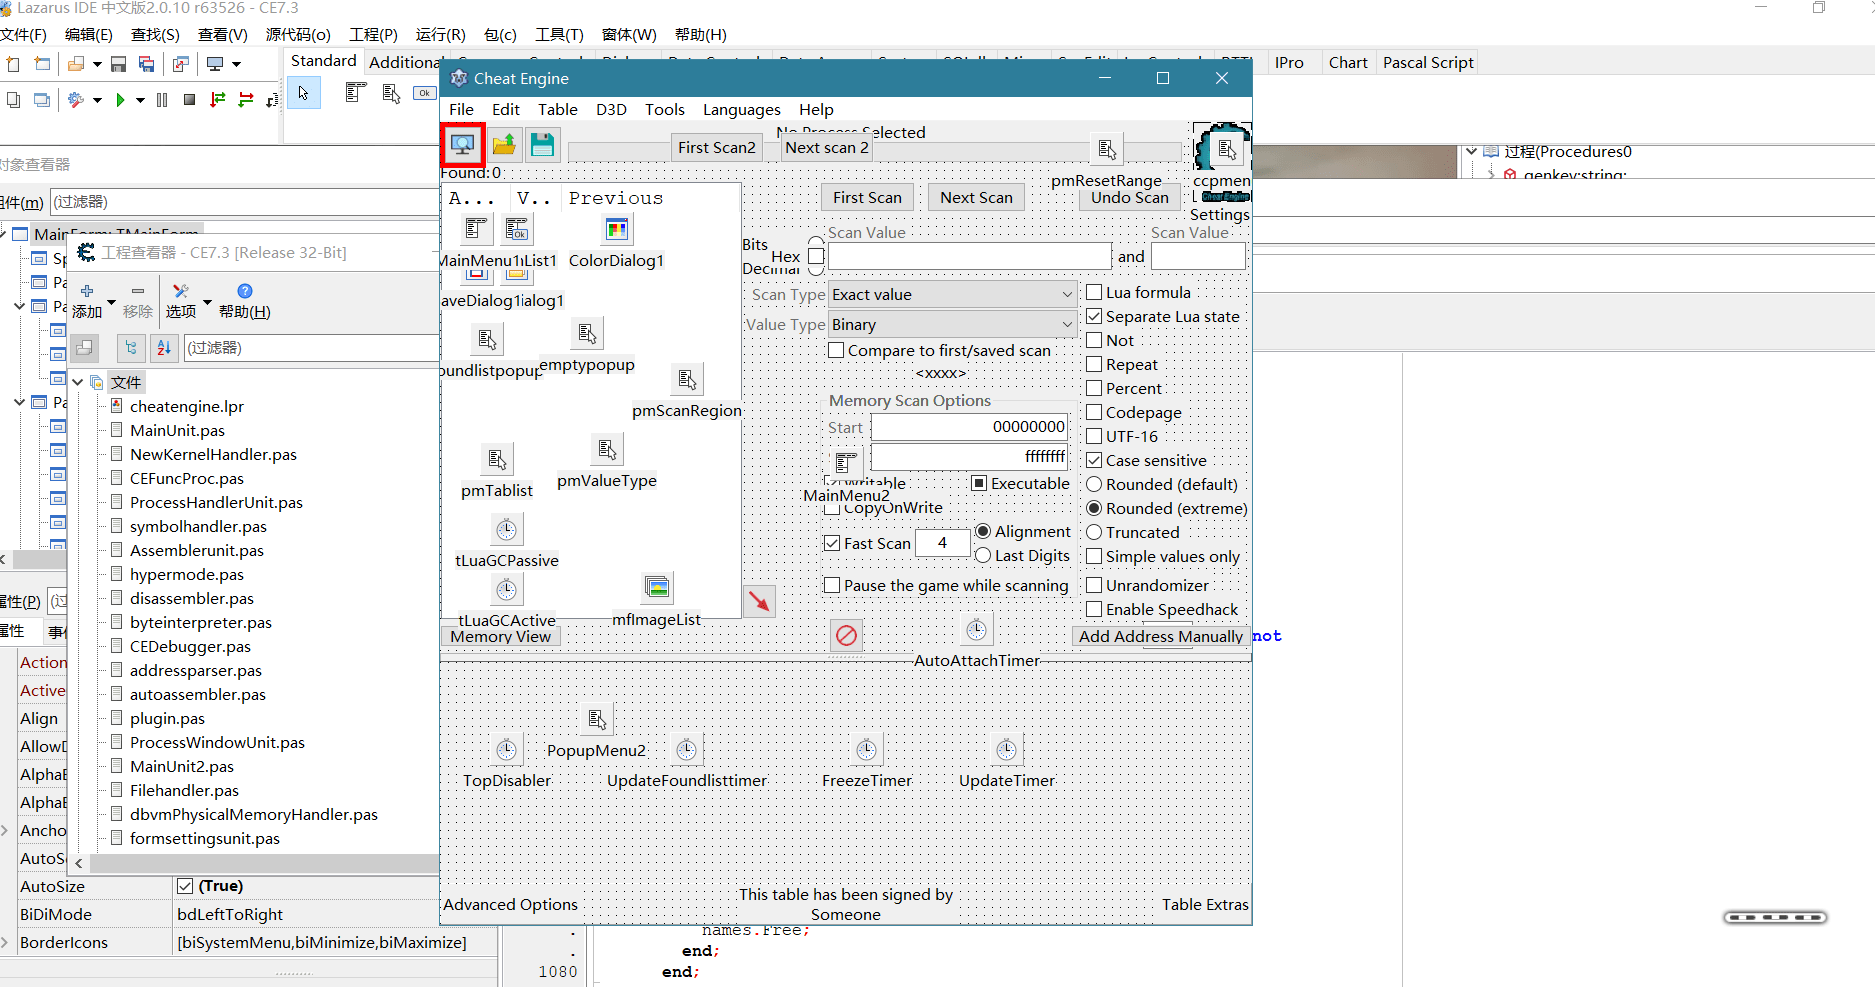Select the PopupMenu2 component icon
This screenshot has width=1875, height=987.
[597, 720]
